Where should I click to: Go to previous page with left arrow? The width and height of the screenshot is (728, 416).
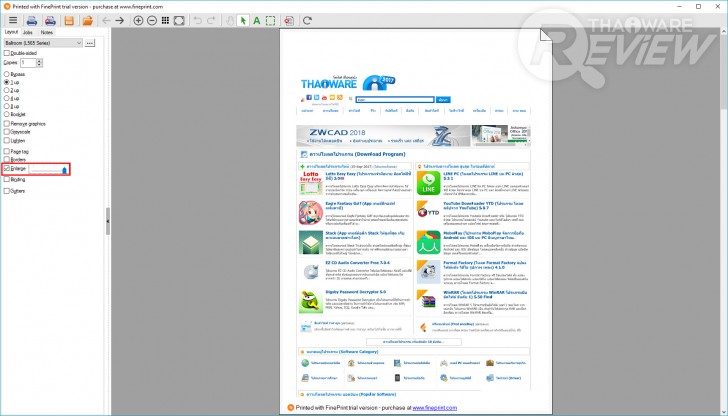coord(106,20)
